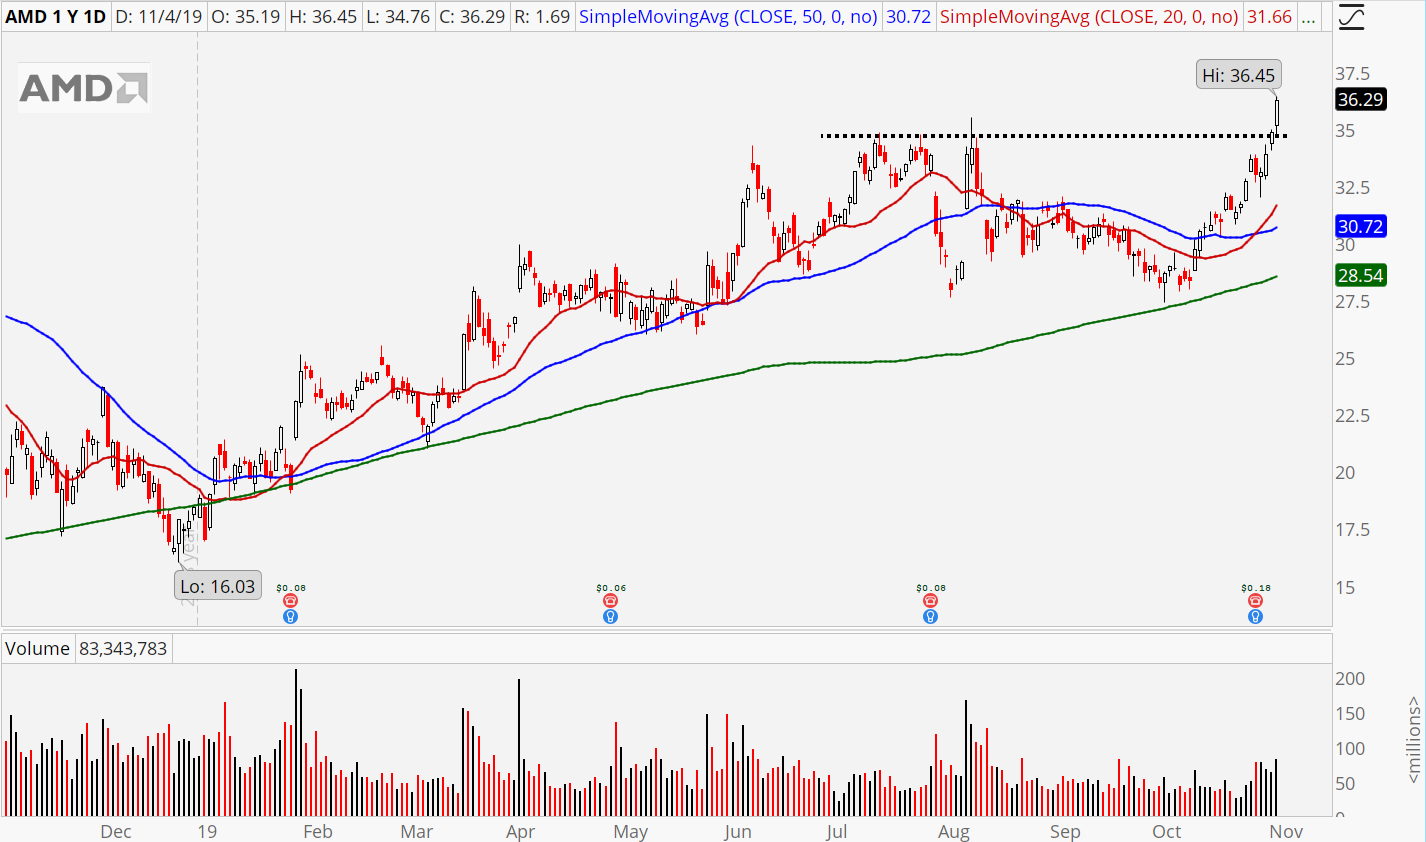Viewport: 1426px width, 842px height.
Task: Click the blue lightbulb icon below $0.18 earnings
Action: click(x=1255, y=617)
